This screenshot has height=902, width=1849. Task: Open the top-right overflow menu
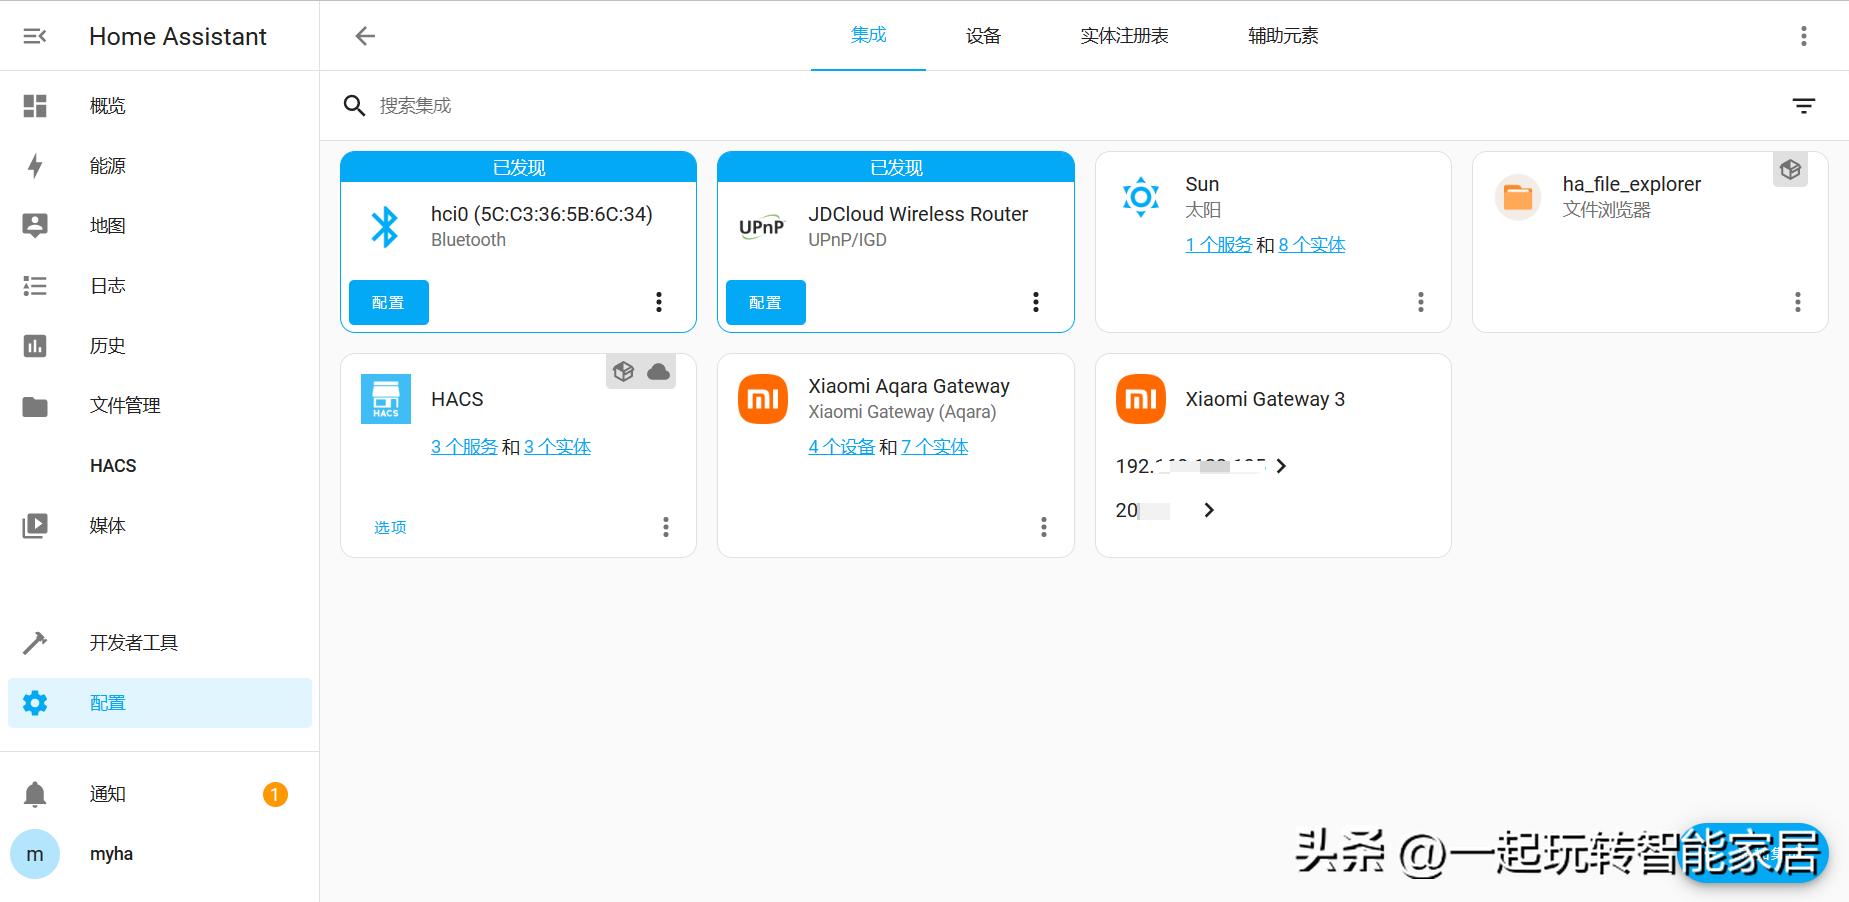1804,36
